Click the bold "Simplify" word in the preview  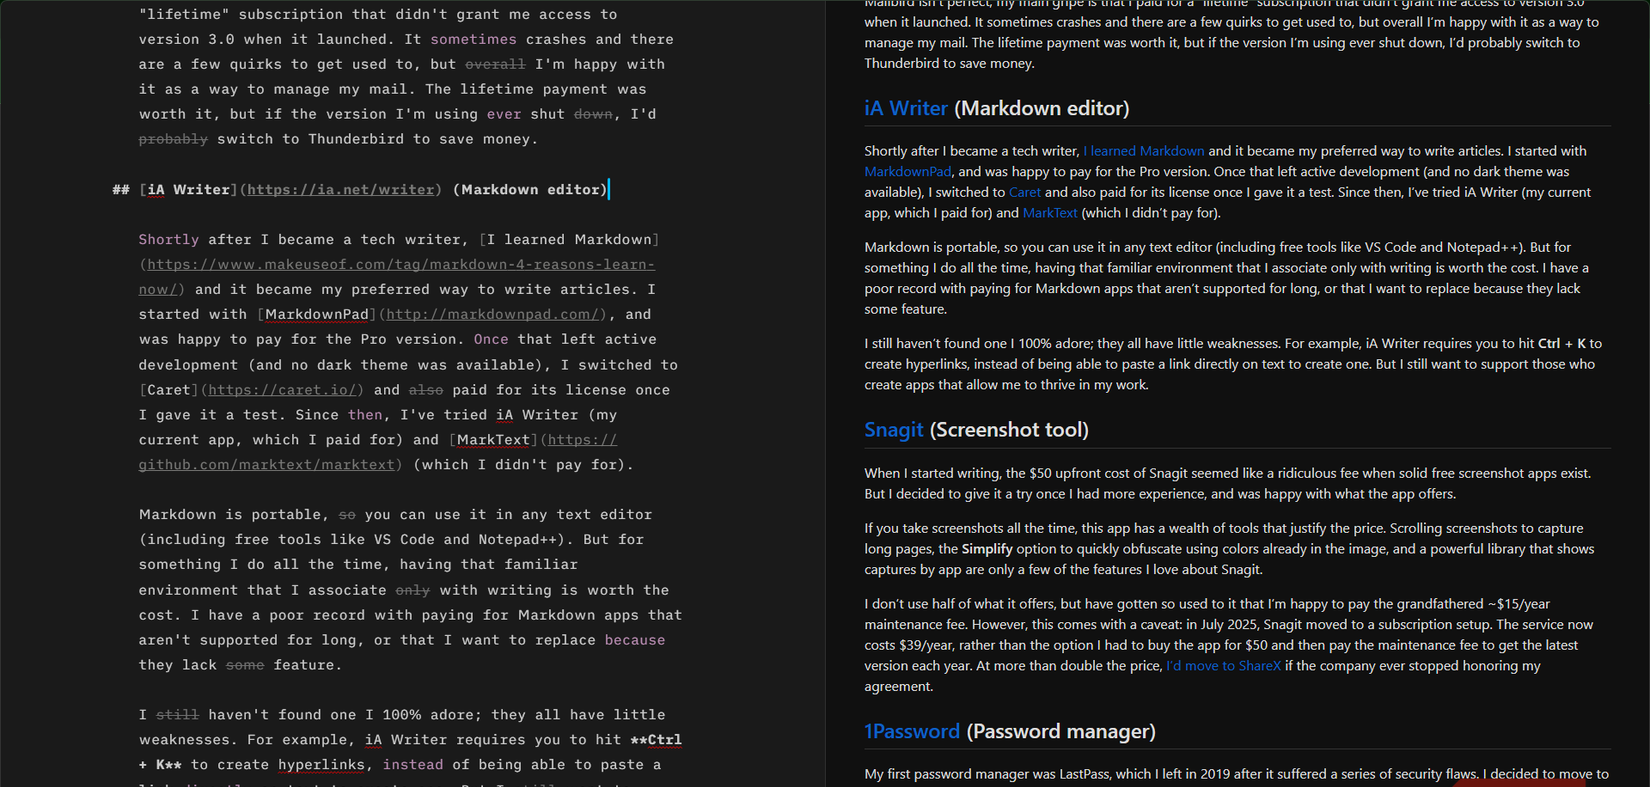point(987,549)
